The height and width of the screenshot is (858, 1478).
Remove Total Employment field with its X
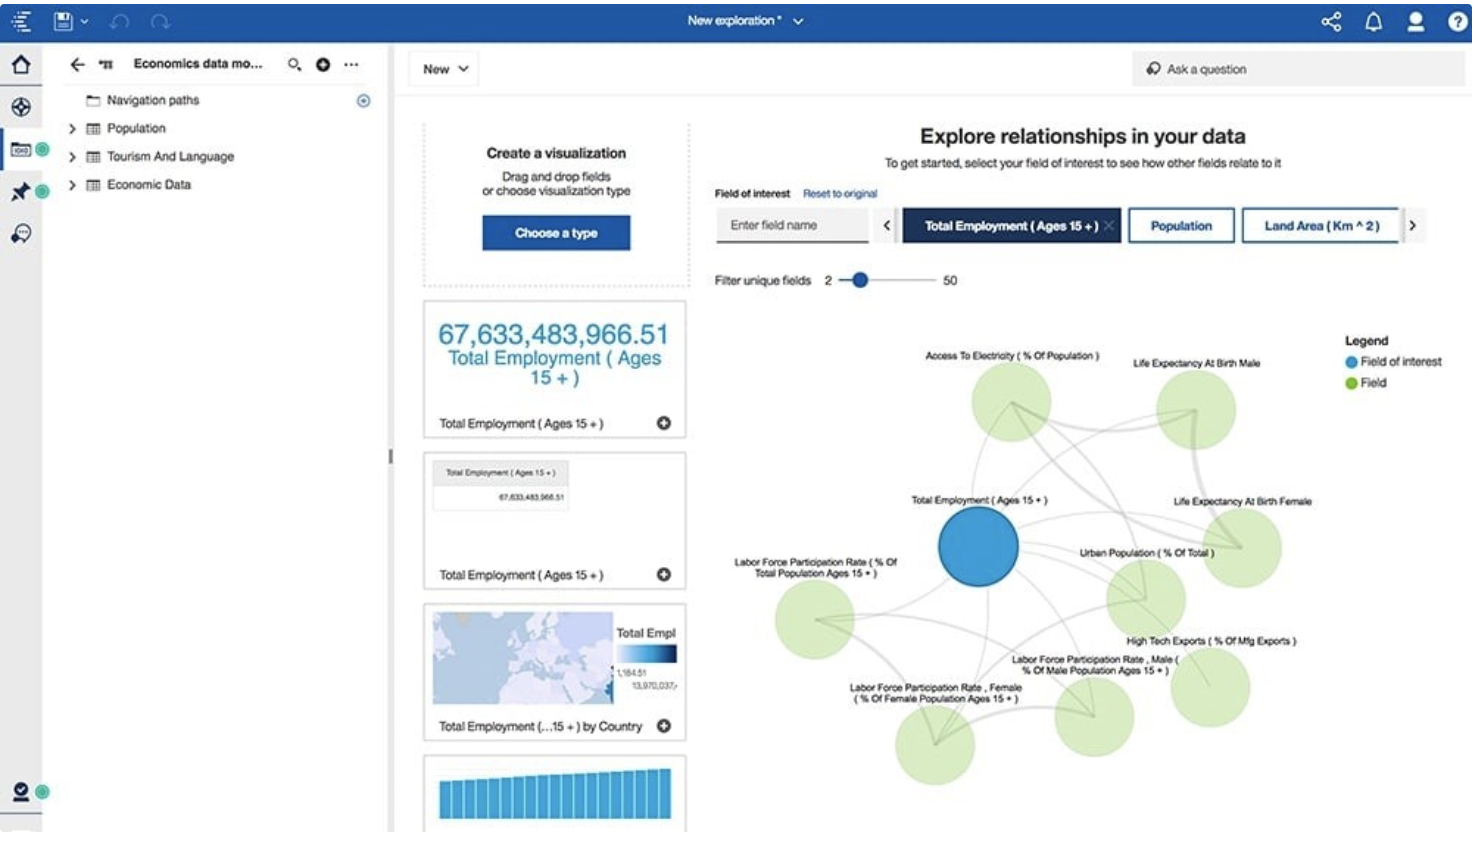click(1109, 226)
